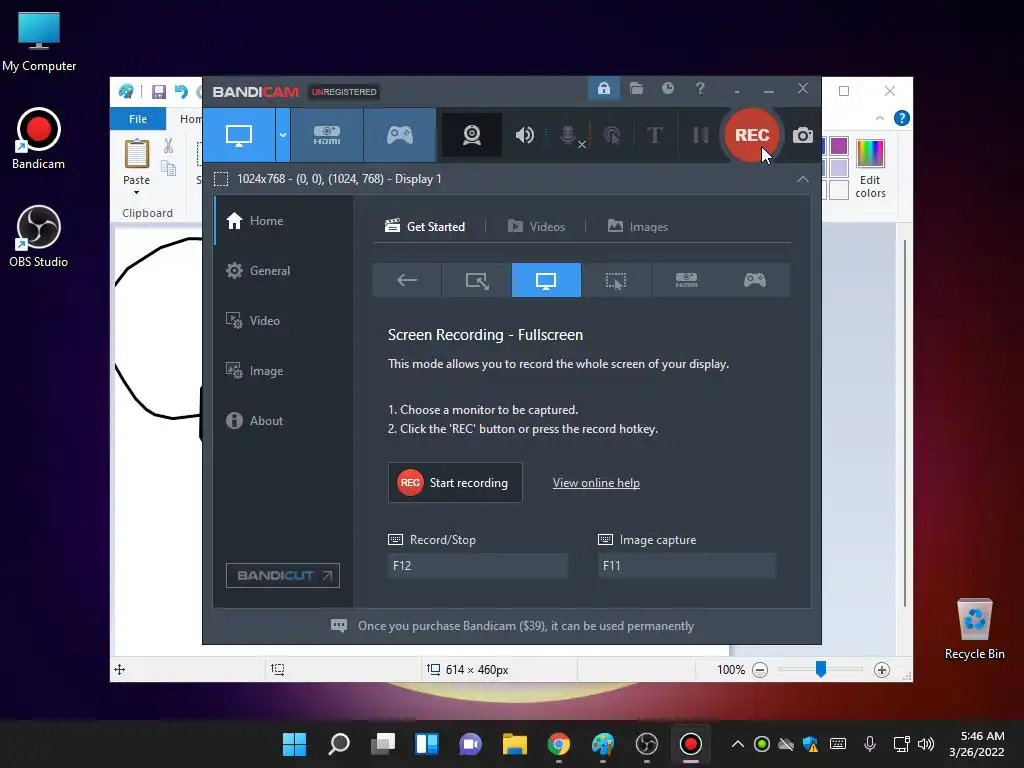Viewport: 1024px width, 768px height.
Task: Open the screen mode dropdown arrow
Action: click(283, 135)
